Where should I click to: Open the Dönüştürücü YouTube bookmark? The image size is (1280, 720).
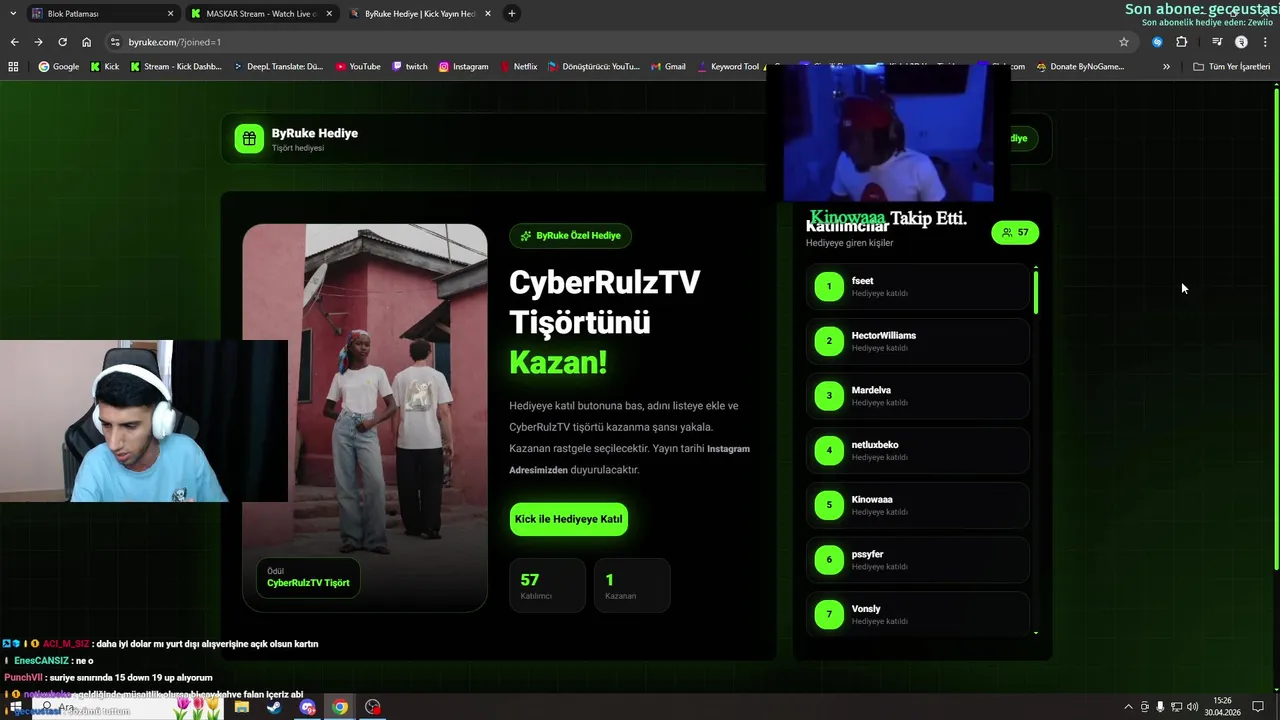point(594,67)
